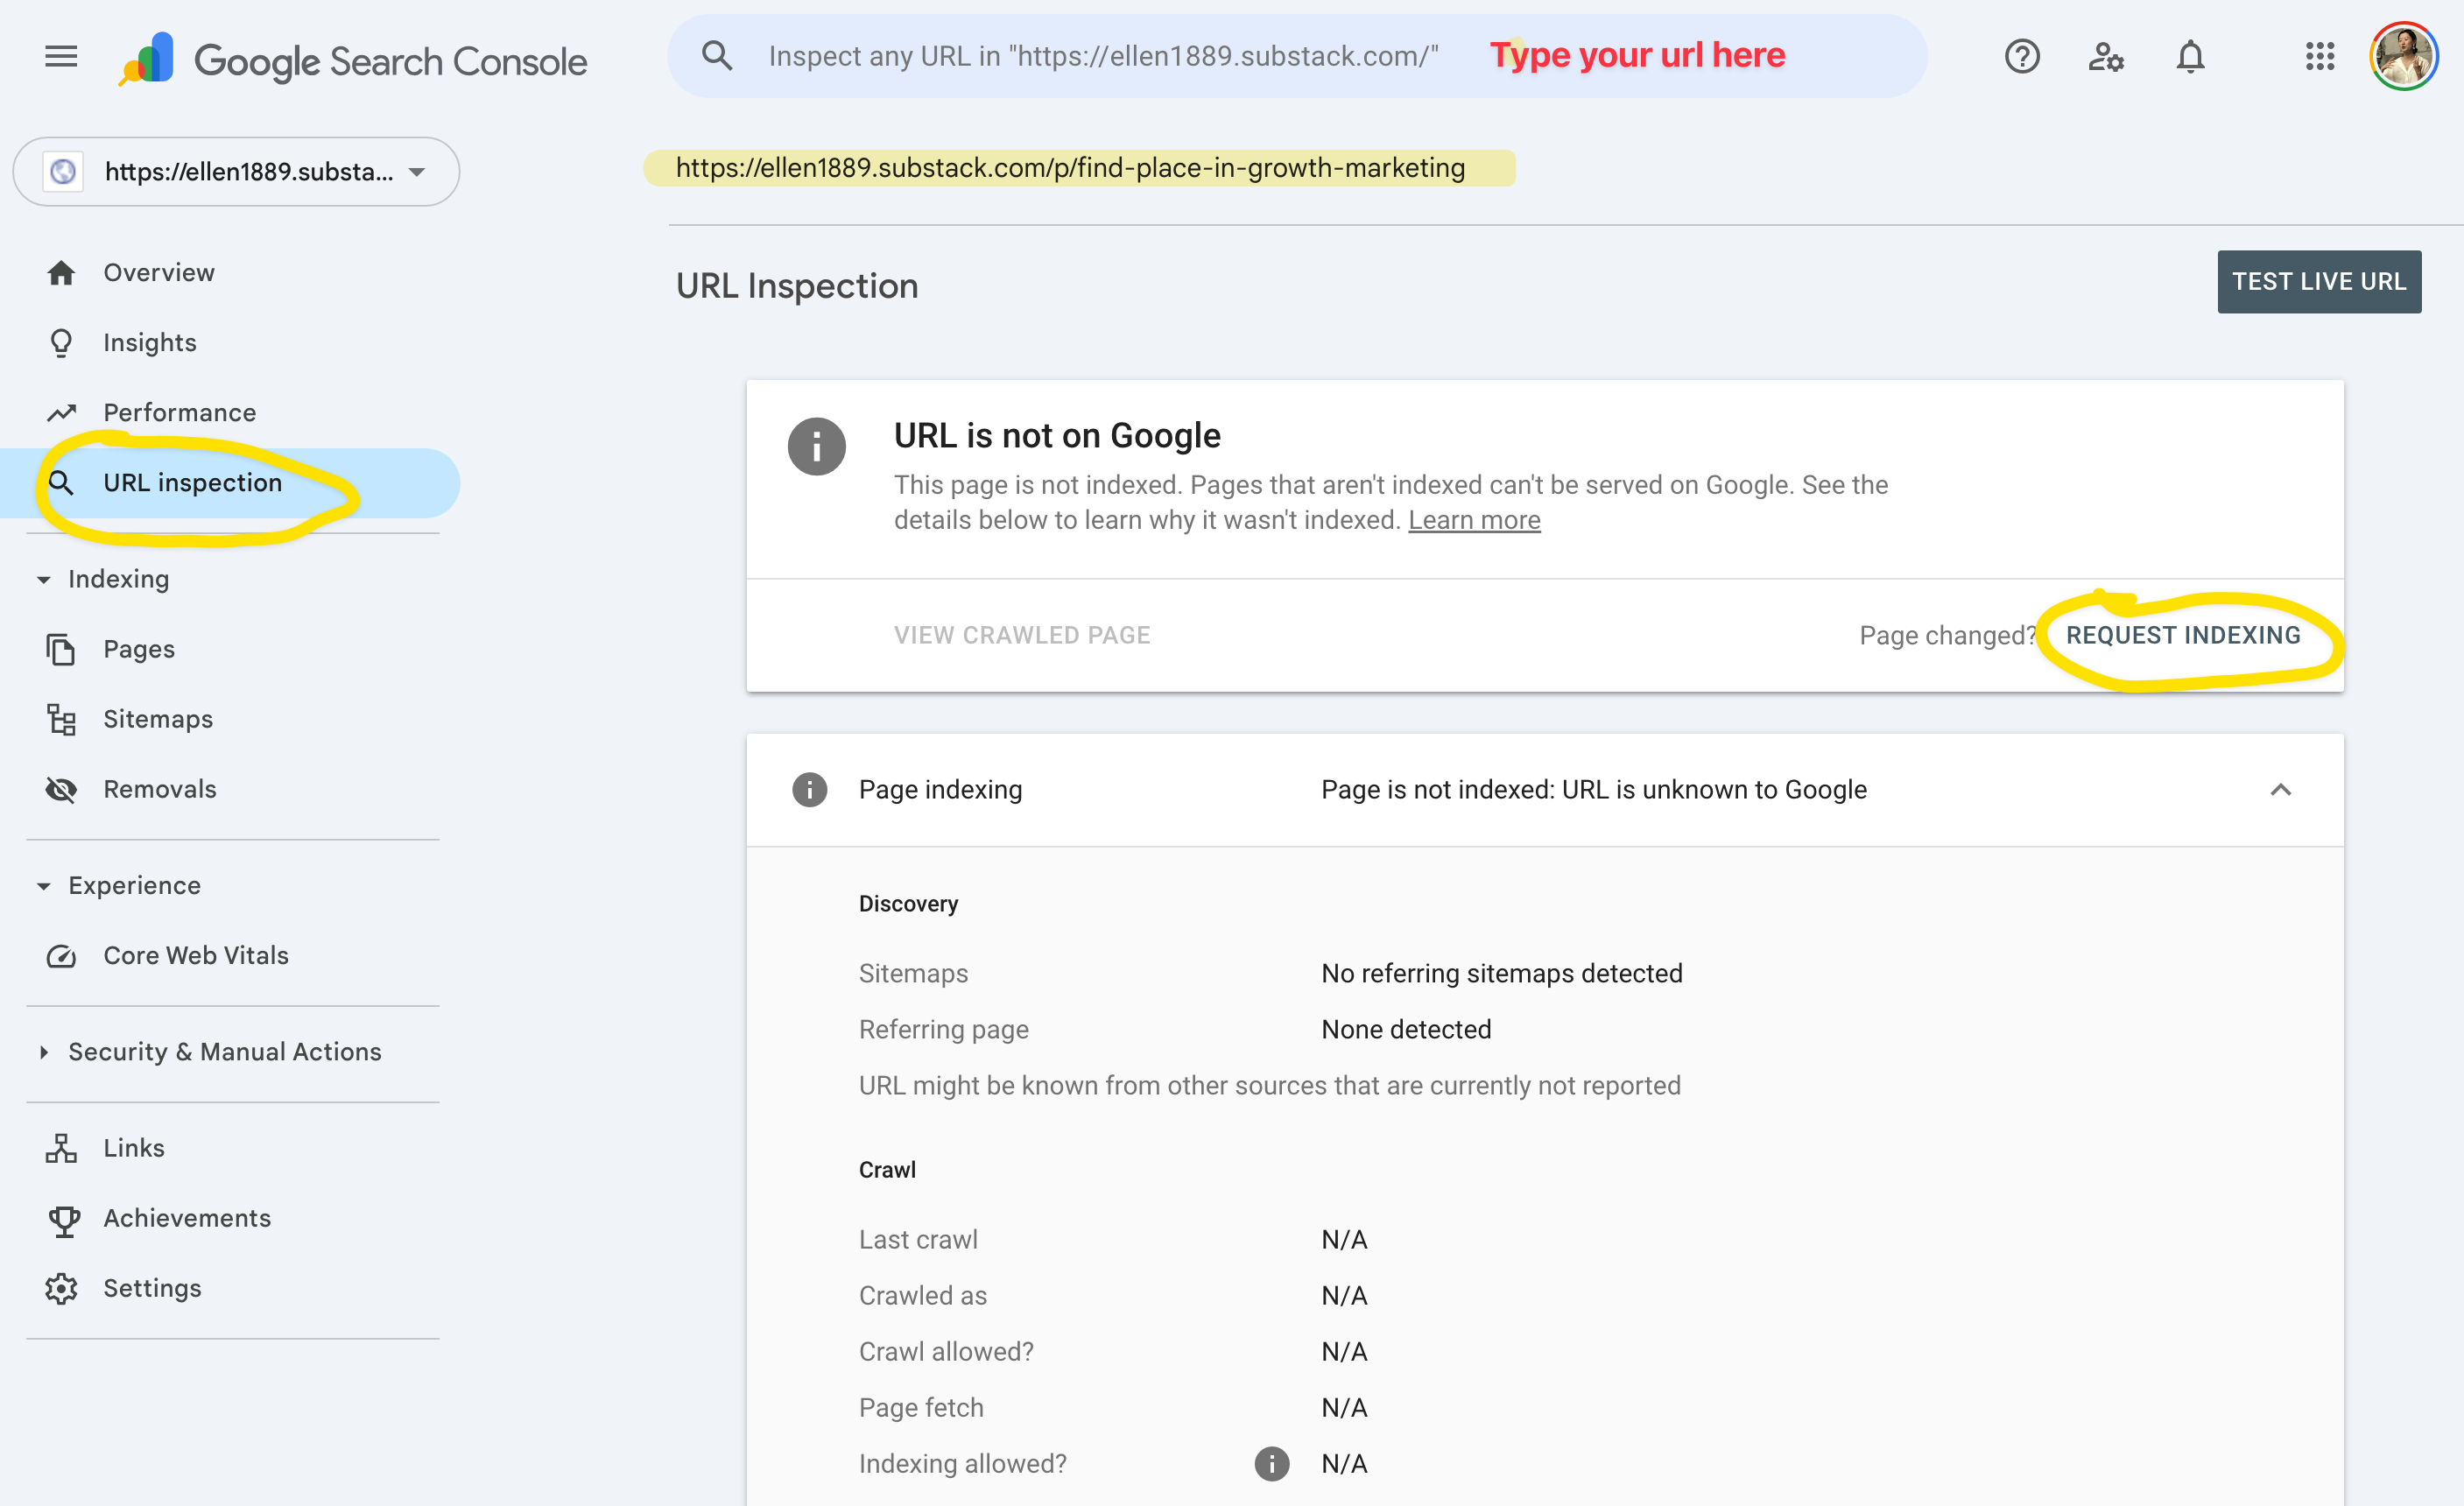
Task: Open the Google apps grid
Action: pos(2319,57)
